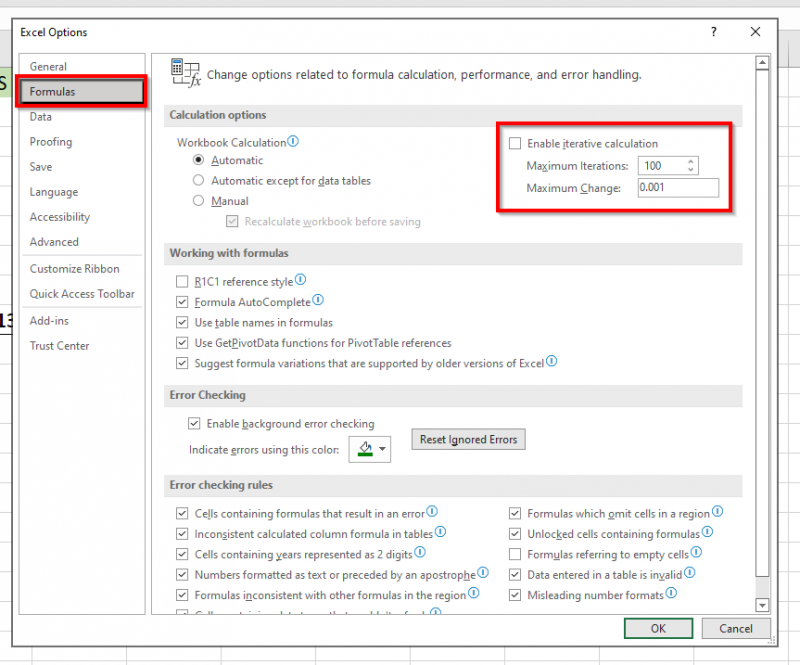
Task: Open the Help question mark icon
Action: tap(713, 32)
